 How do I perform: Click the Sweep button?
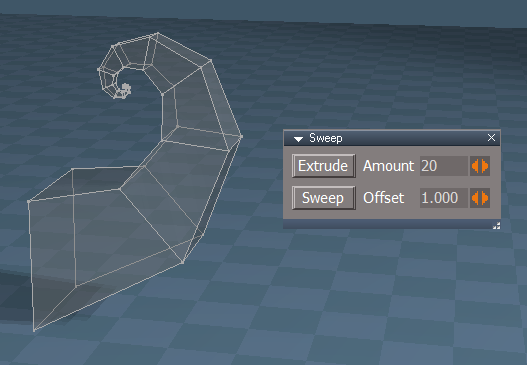pos(323,198)
